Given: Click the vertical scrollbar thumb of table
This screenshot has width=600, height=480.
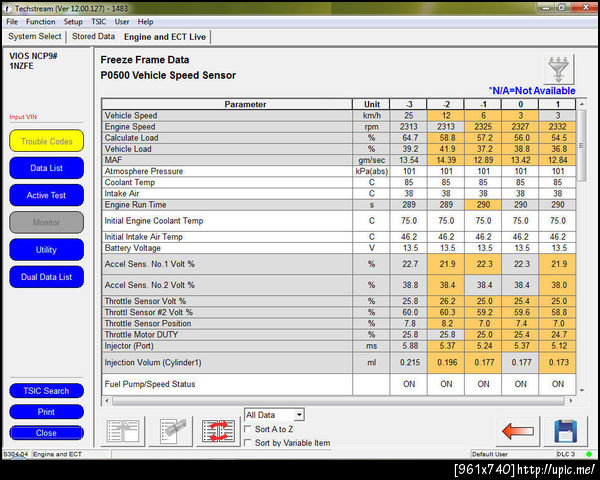Looking at the screenshot, I should point(582,145).
